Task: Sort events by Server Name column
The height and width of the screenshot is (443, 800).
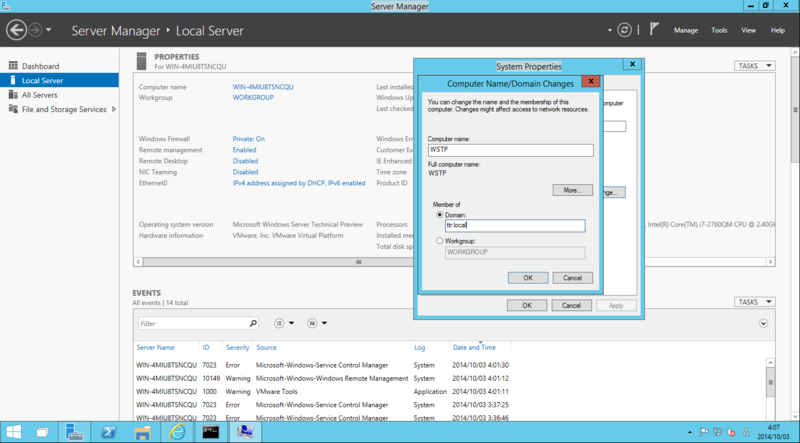Action: [156, 347]
